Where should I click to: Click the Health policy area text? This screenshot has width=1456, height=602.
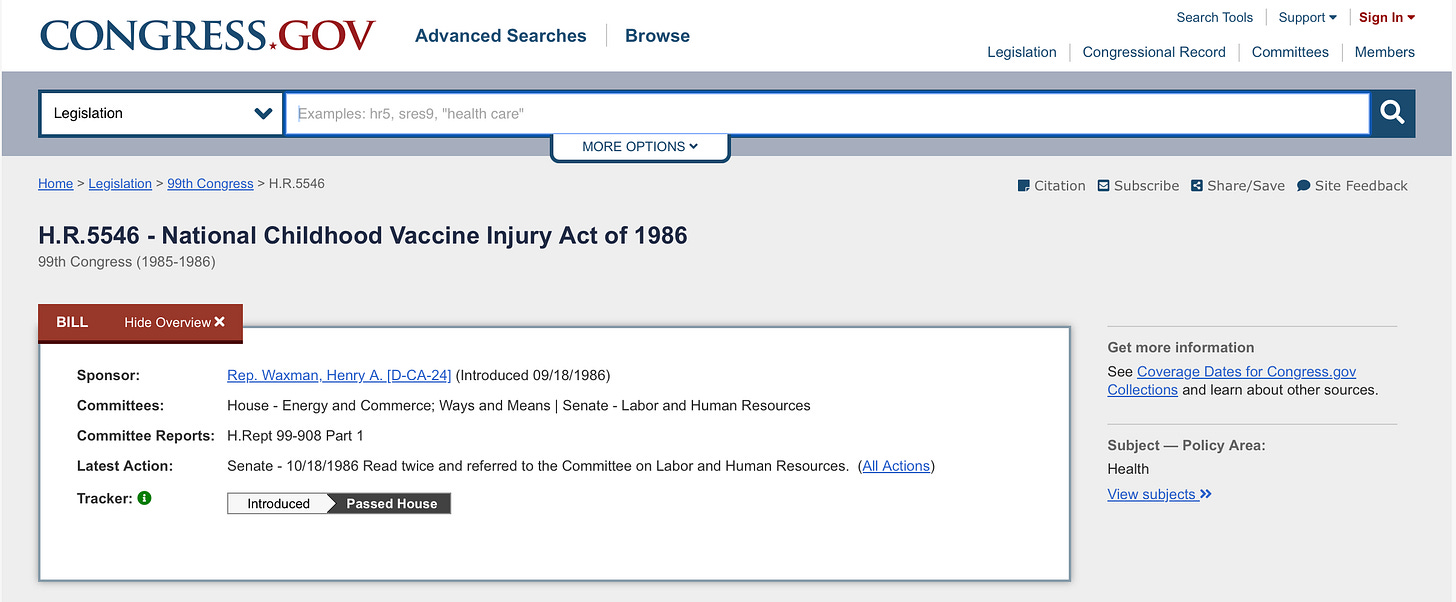click(x=1128, y=469)
